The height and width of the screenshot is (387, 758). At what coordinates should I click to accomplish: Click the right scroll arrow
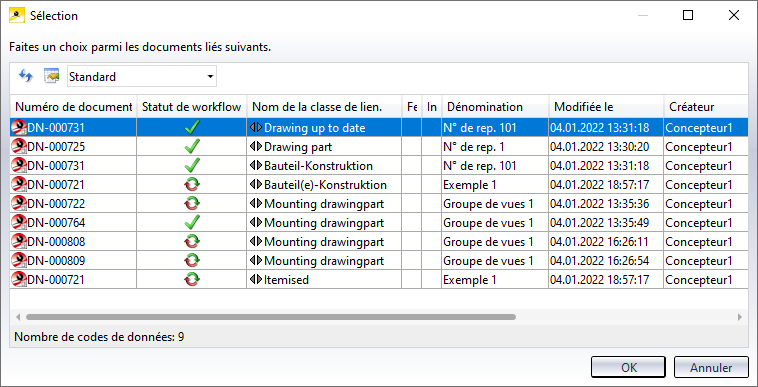[740, 317]
